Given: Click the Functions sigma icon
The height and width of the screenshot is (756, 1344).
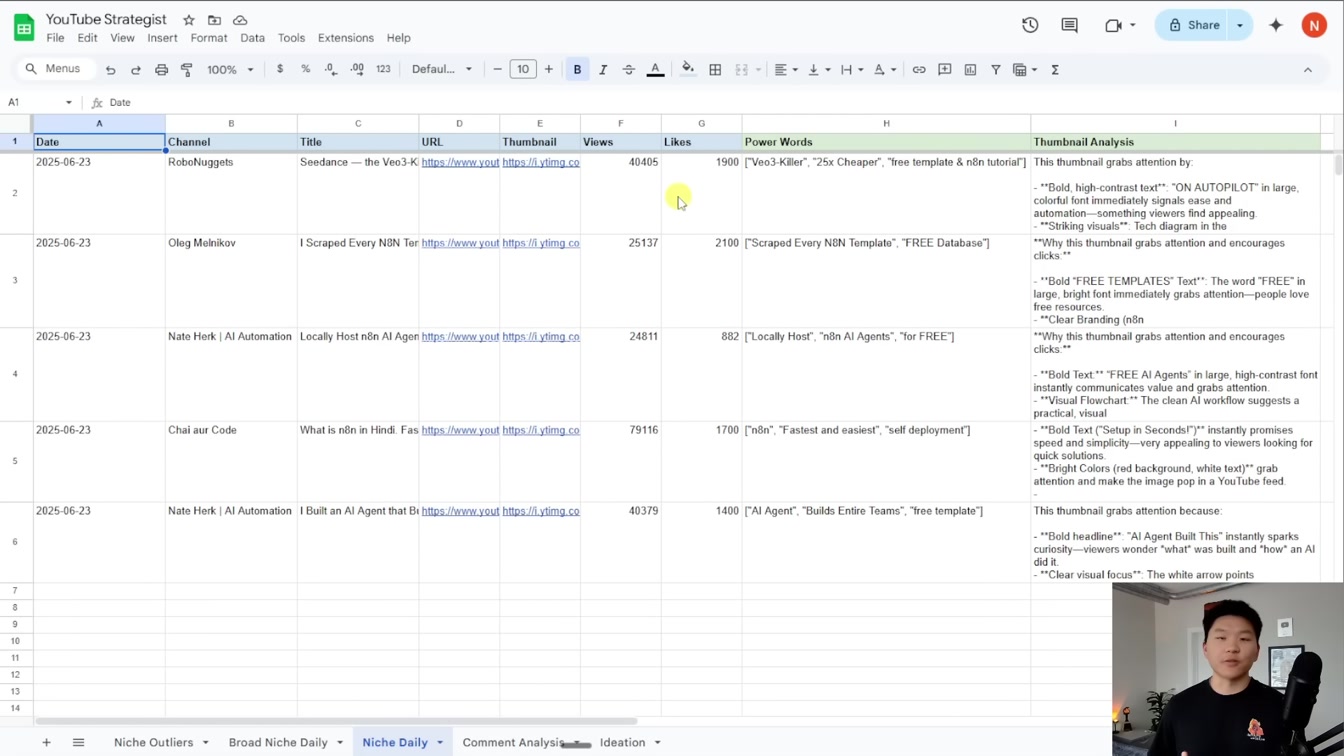Looking at the screenshot, I should pos(1055,70).
